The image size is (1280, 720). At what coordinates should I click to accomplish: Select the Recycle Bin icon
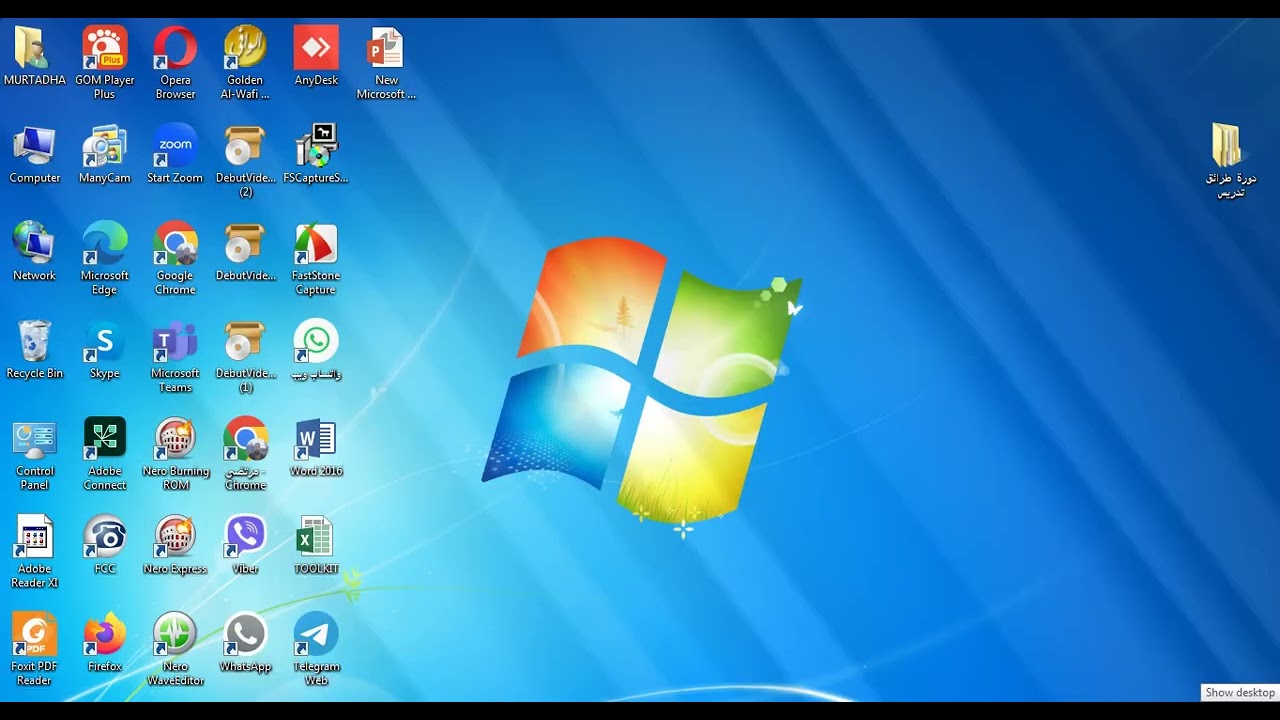pos(35,342)
